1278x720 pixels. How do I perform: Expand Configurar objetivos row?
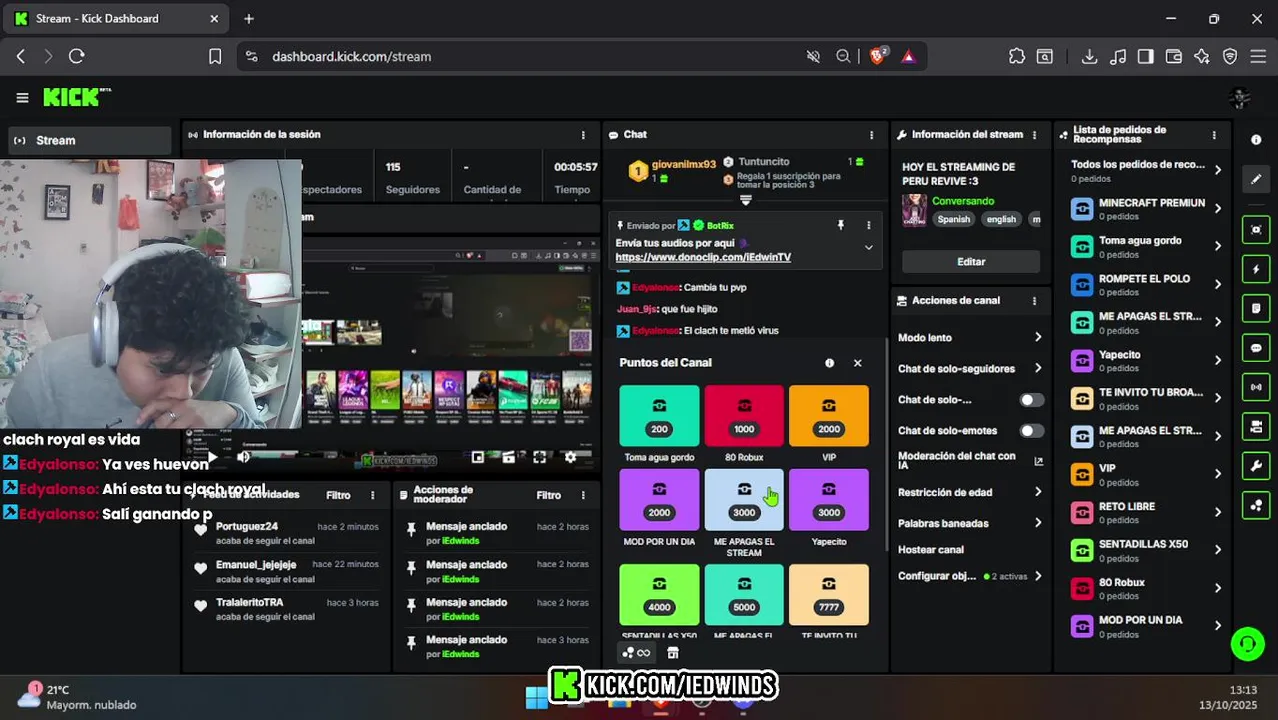970,576
